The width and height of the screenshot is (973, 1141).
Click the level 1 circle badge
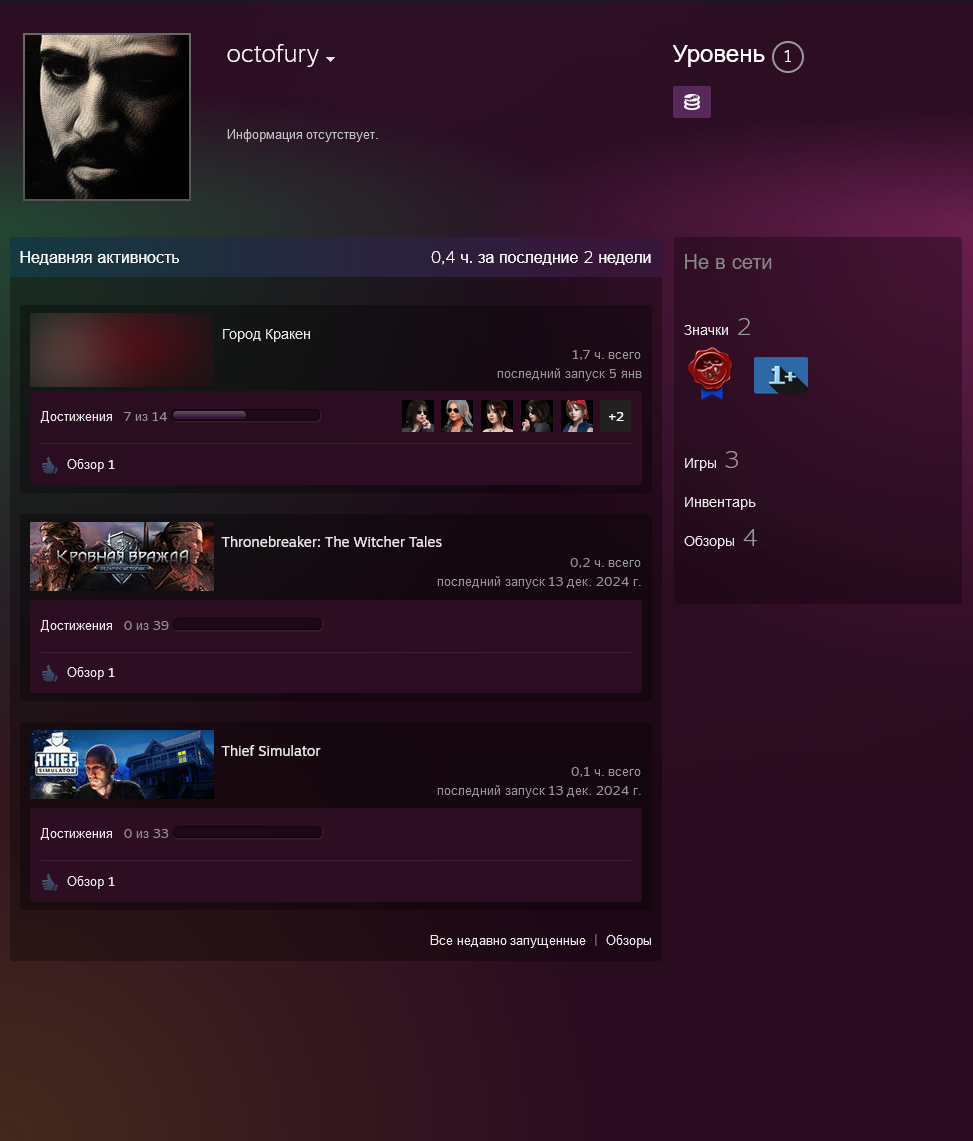(x=787, y=57)
